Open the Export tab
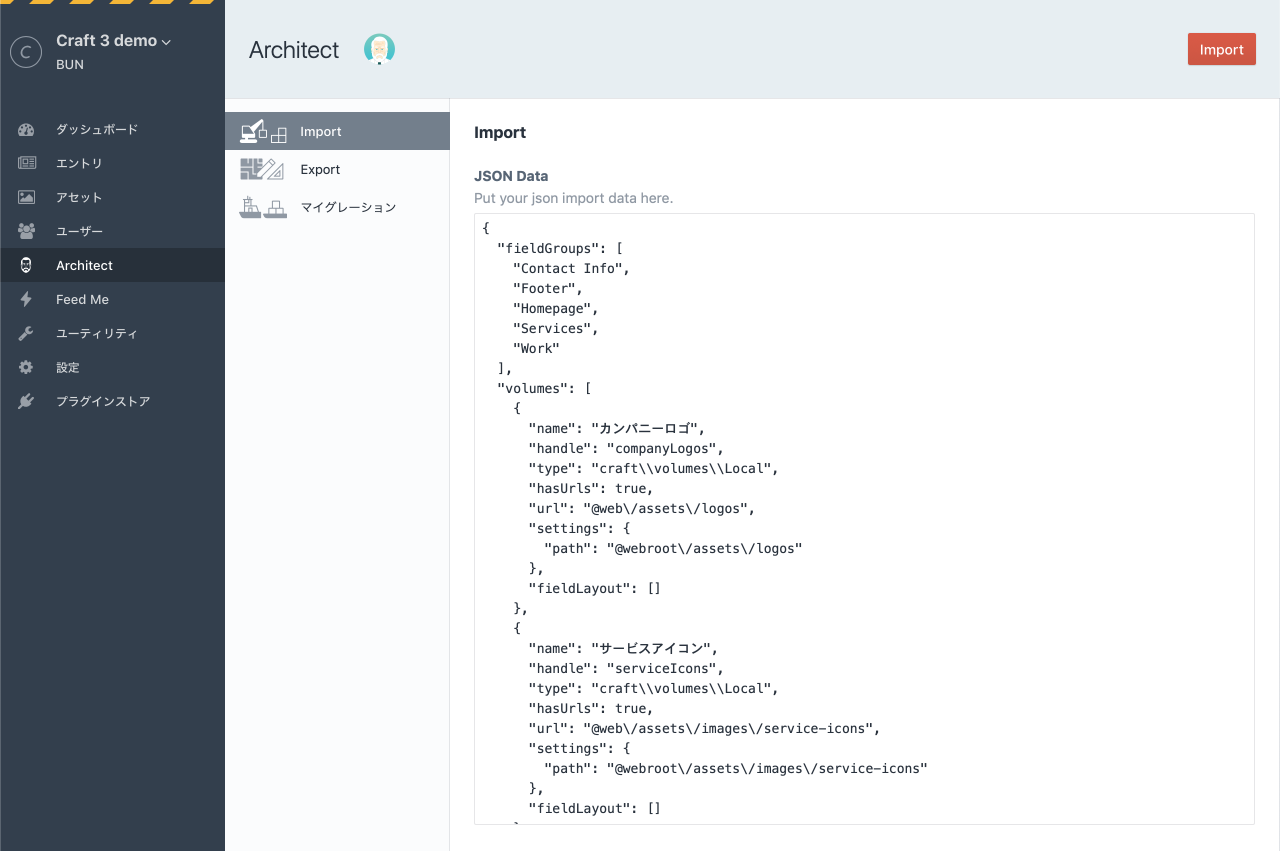The image size is (1280, 851). [x=320, y=170]
